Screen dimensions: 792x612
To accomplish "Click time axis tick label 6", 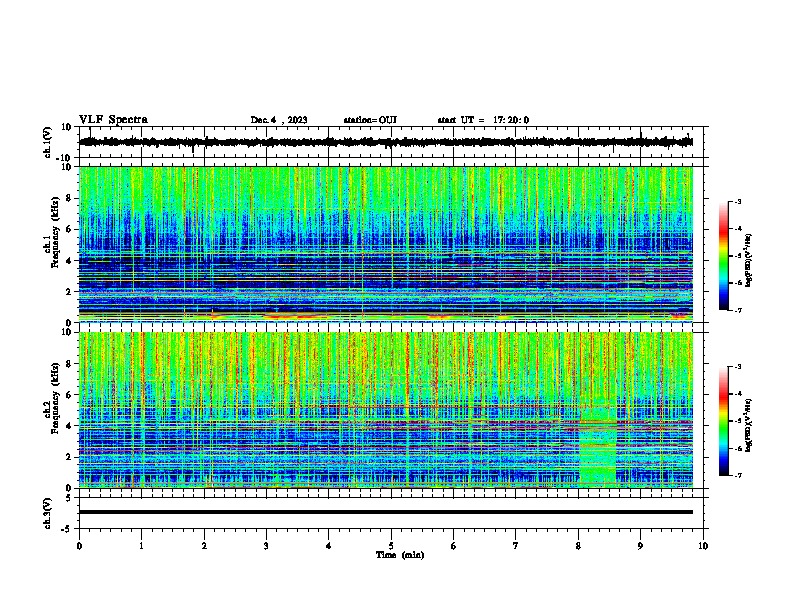I will pos(454,546).
